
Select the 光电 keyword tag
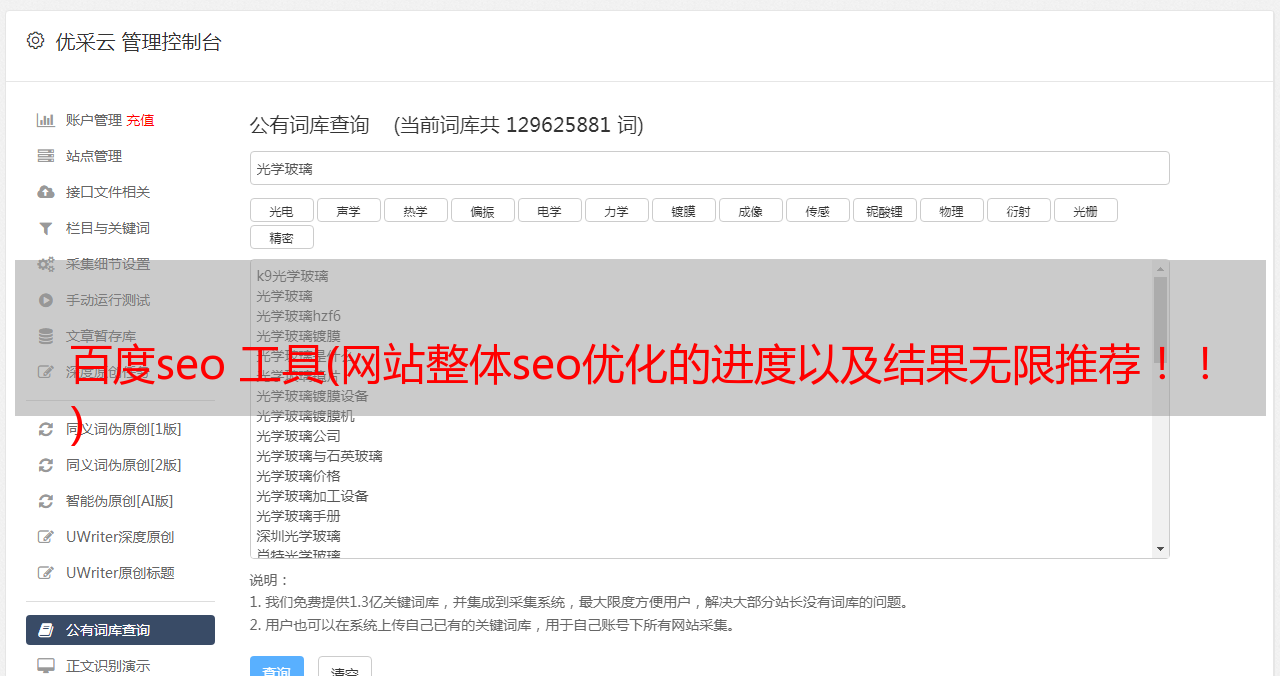(x=281, y=210)
